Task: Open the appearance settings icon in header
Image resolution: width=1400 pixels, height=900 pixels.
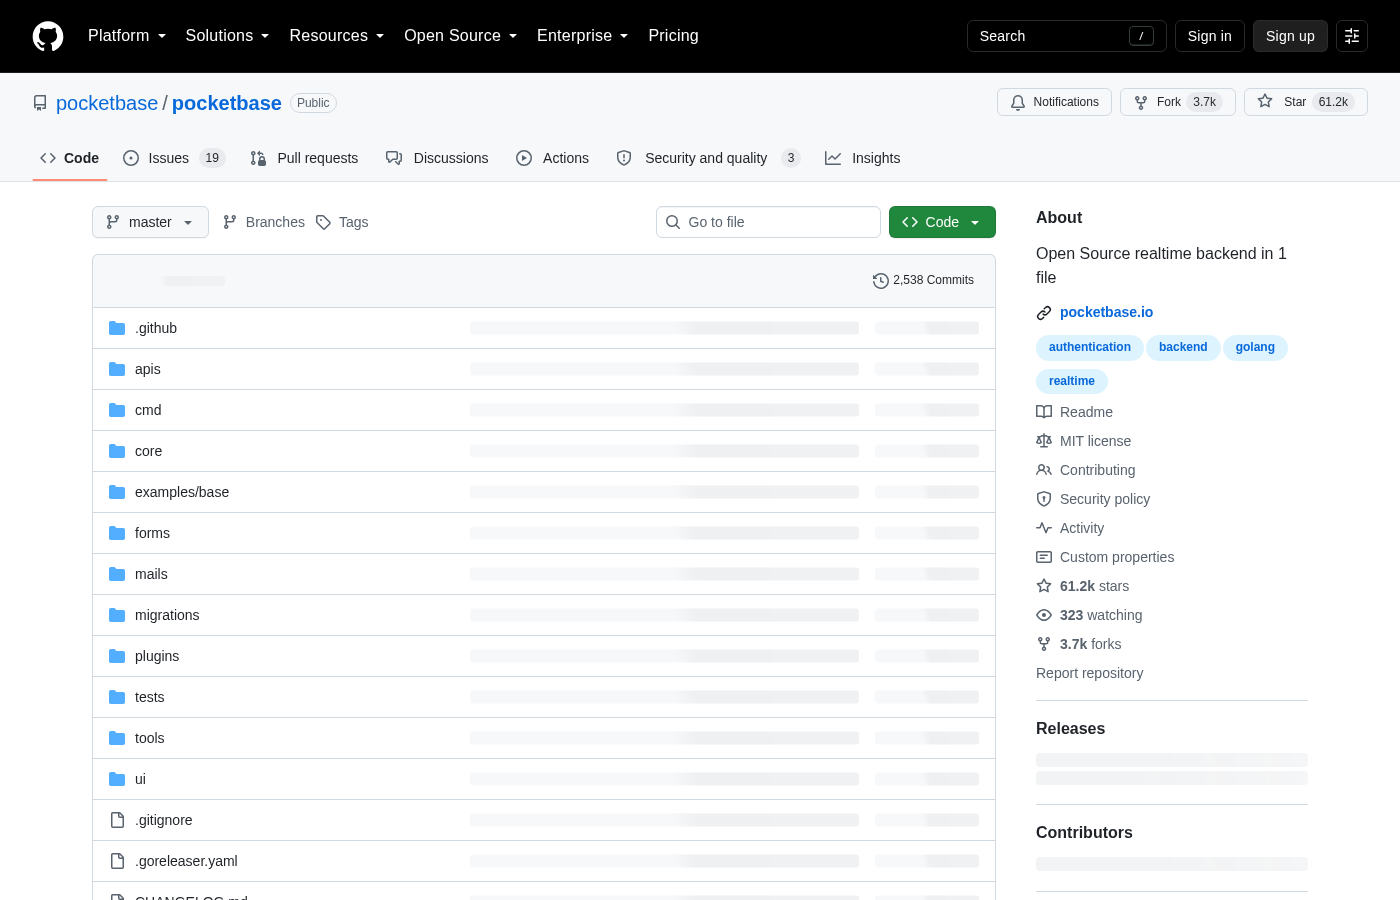Action: tap(1352, 36)
